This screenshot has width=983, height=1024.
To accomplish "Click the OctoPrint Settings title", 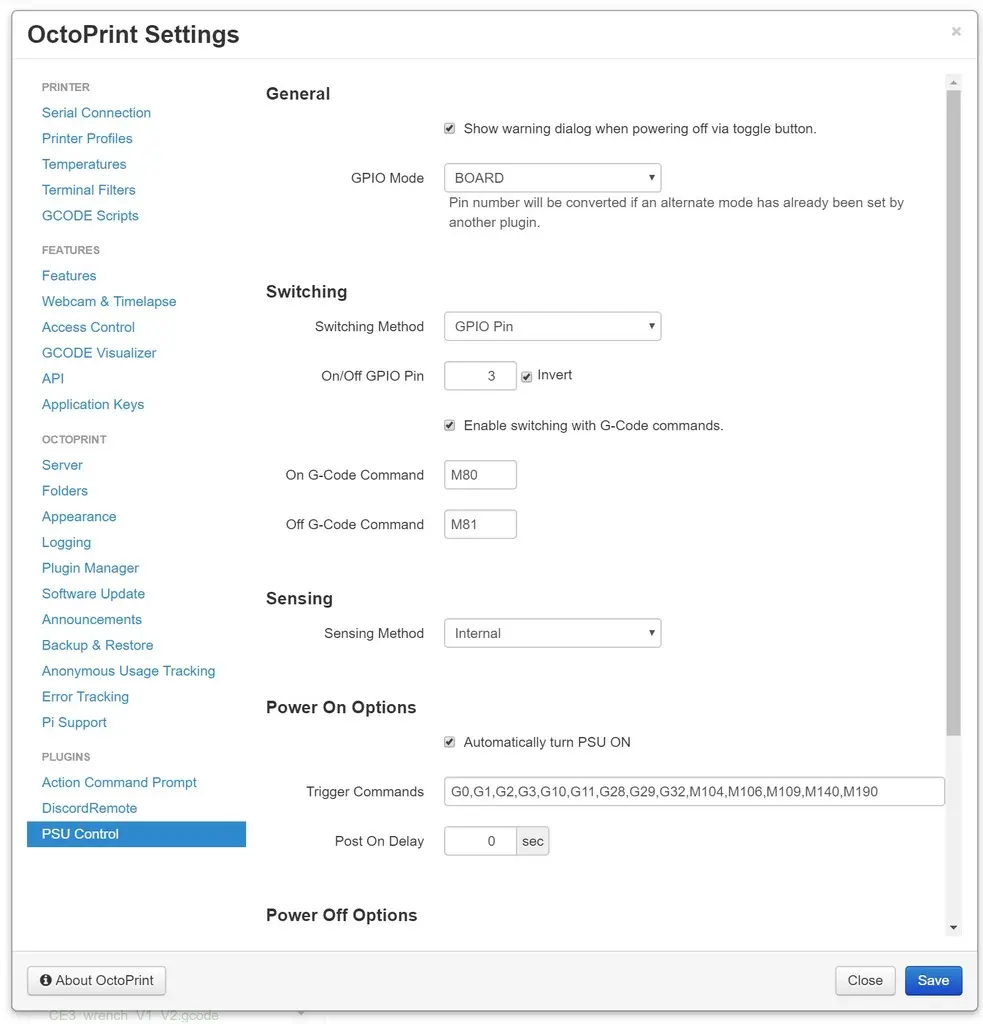I will point(133,35).
